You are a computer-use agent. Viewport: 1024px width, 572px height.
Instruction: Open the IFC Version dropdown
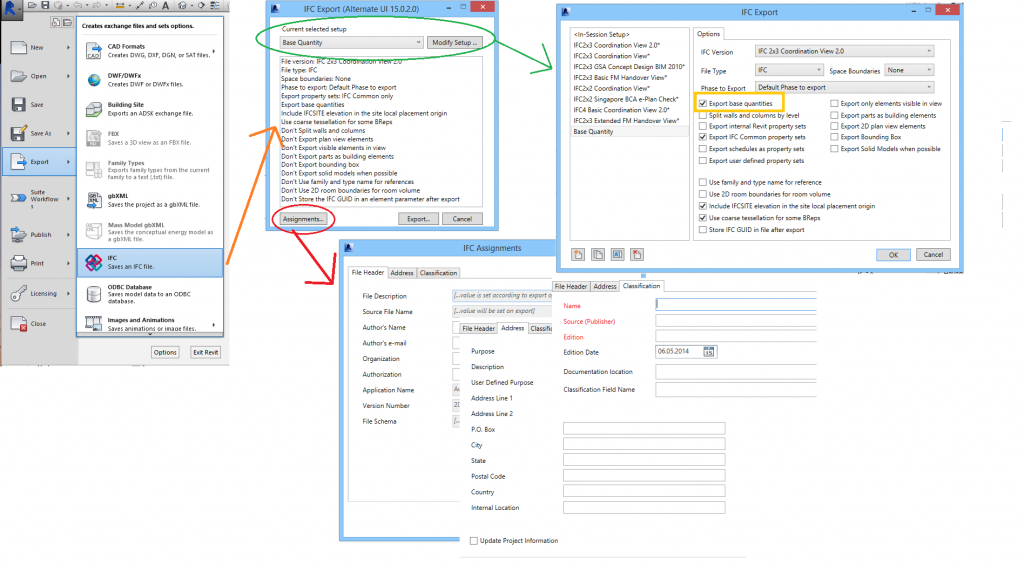pyautogui.click(x=845, y=51)
